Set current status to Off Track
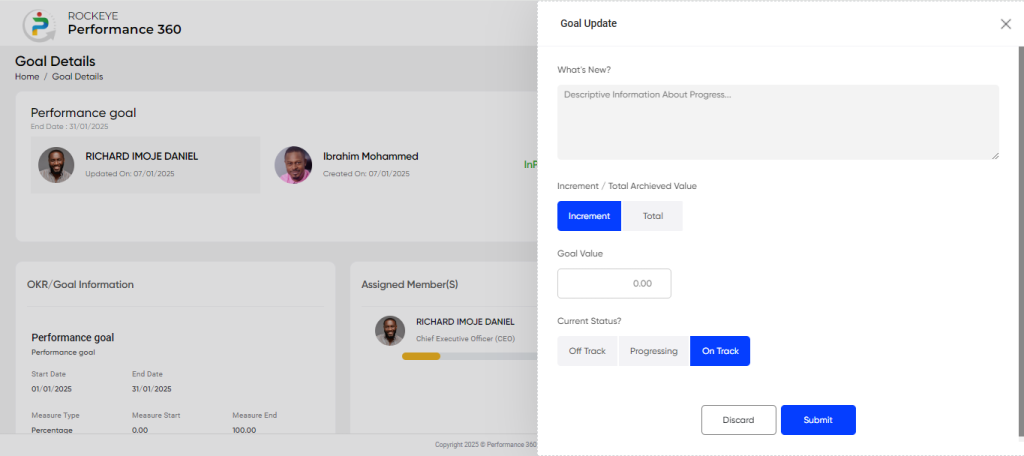This screenshot has width=1024, height=456. pyautogui.click(x=587, y=351)
